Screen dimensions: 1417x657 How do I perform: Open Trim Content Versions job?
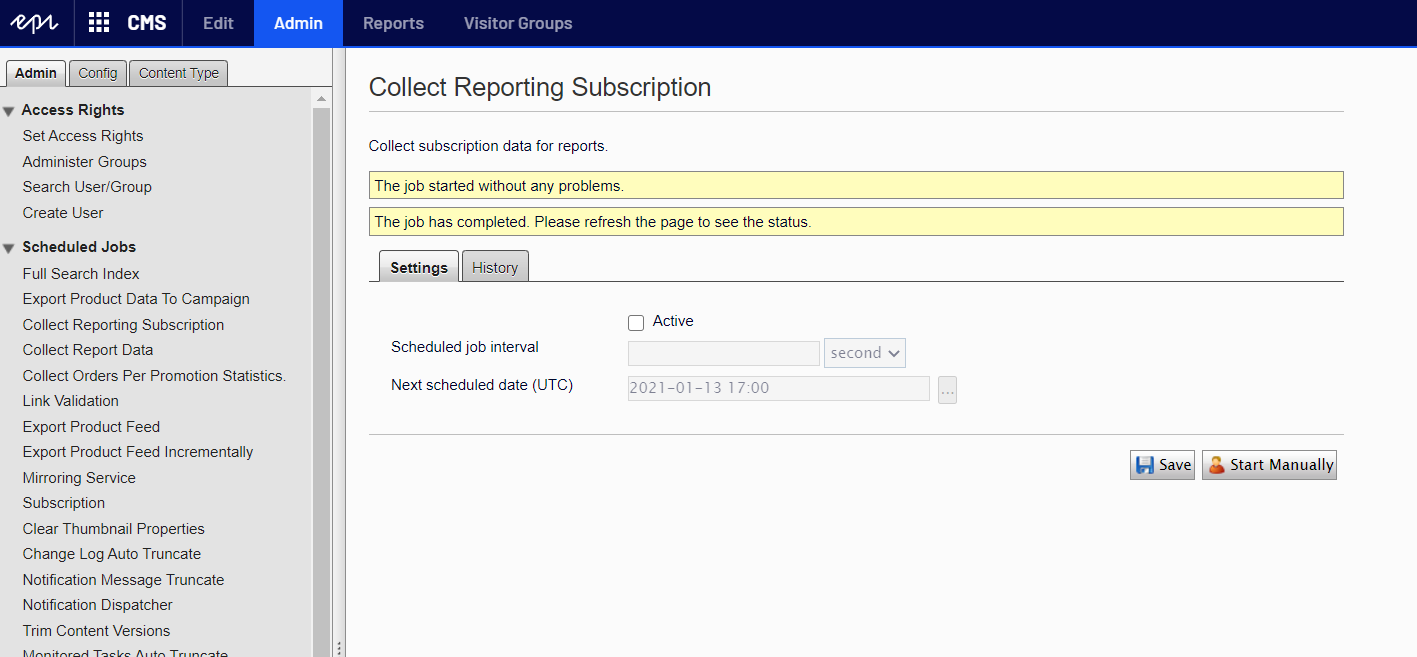pos(96,631)
